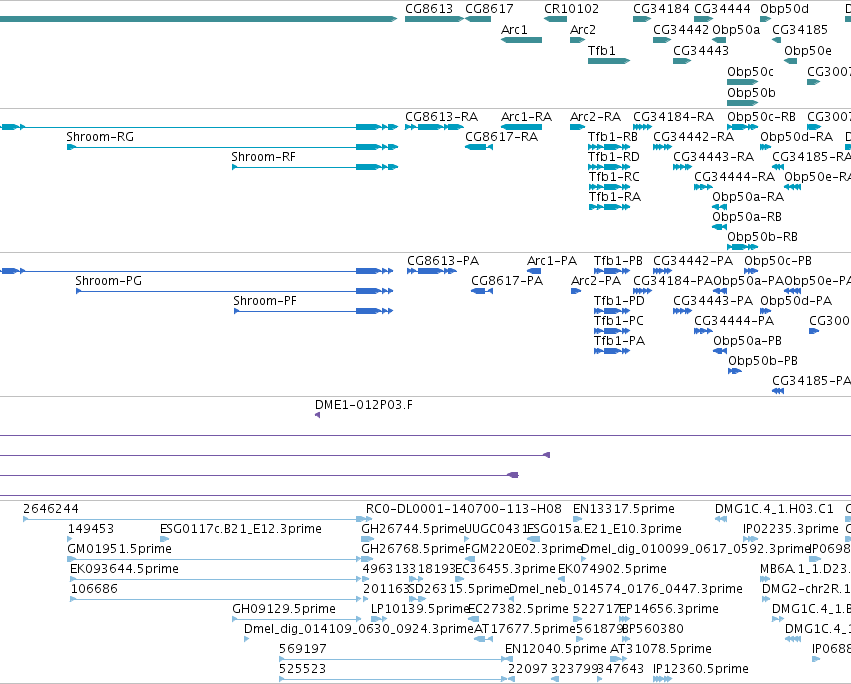Select the CG34185-PA protein label
The image size is (851, 684).
[812, 382]
